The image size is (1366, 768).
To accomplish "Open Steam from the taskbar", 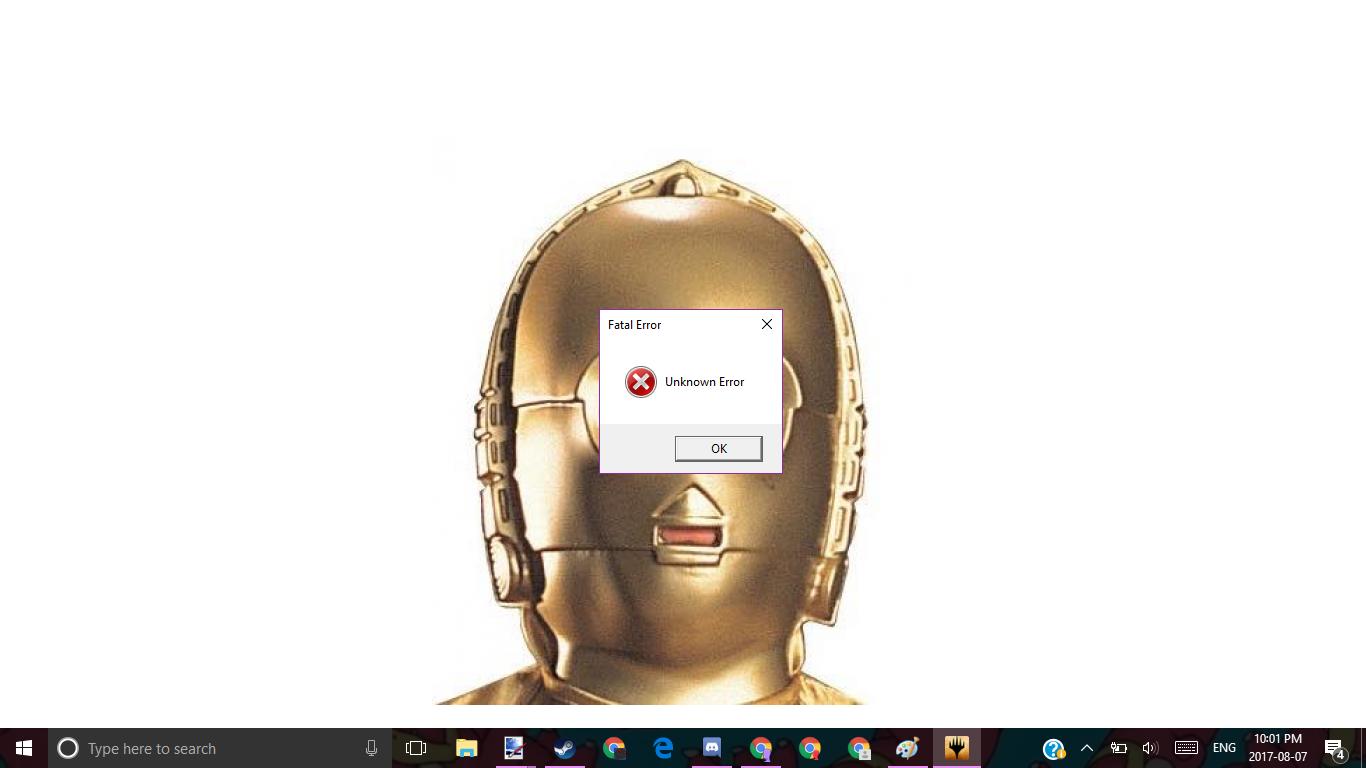I will [x=565, y=748].
